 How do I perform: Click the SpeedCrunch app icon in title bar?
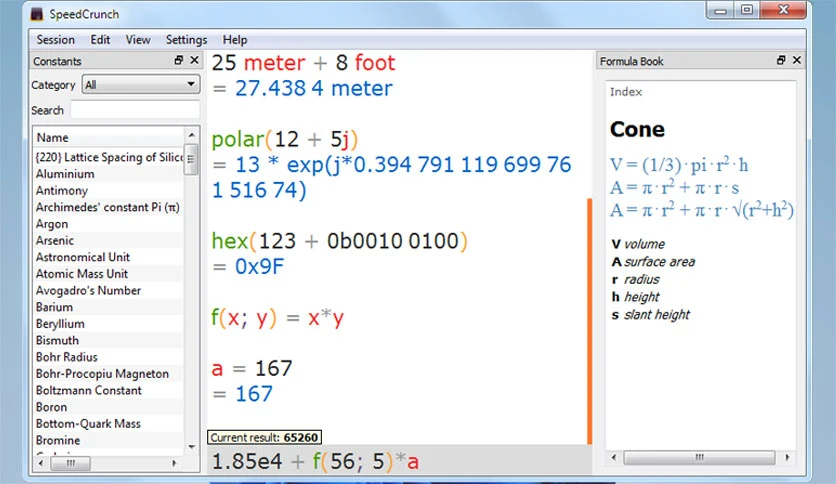[x=36, y=14]
